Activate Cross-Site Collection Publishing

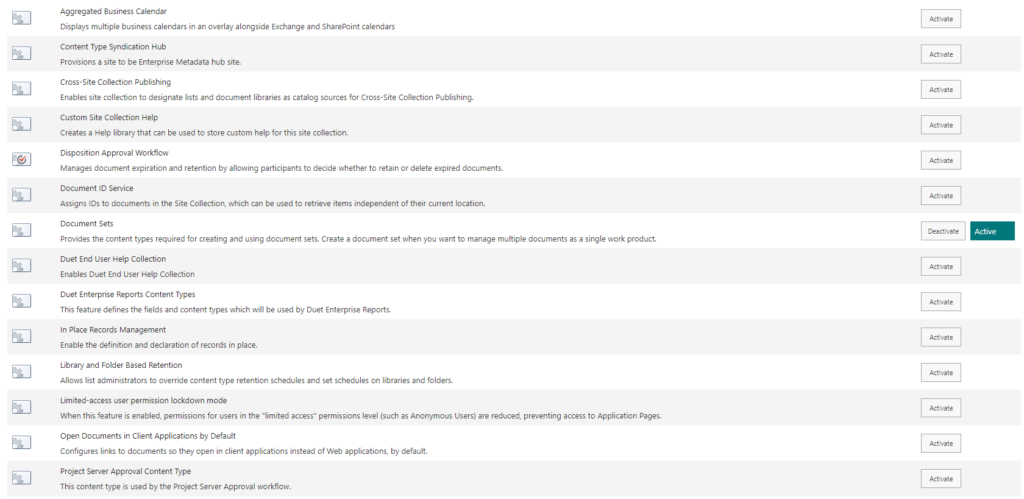pos(941,89)
